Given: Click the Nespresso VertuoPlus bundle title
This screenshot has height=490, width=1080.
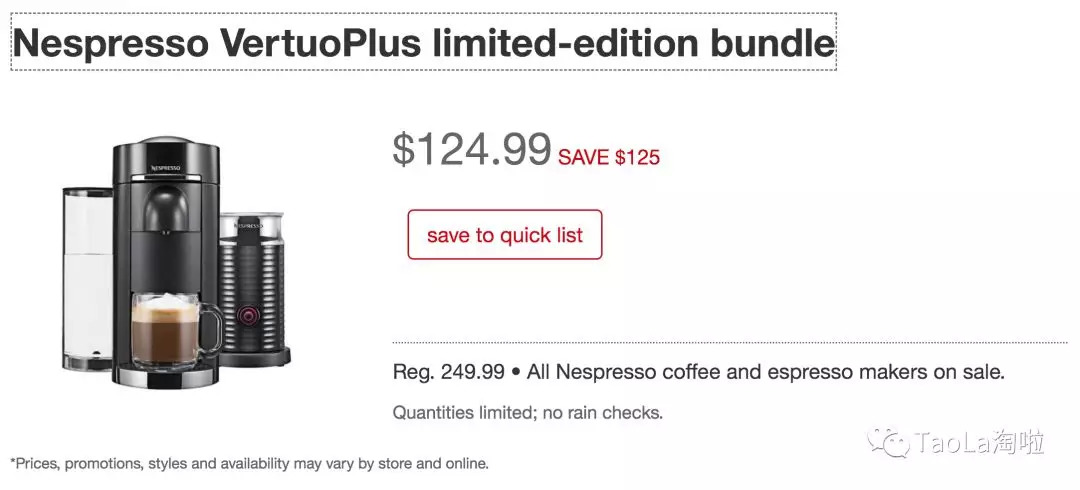Looking at the screenshot, I should tap(423, 43).
